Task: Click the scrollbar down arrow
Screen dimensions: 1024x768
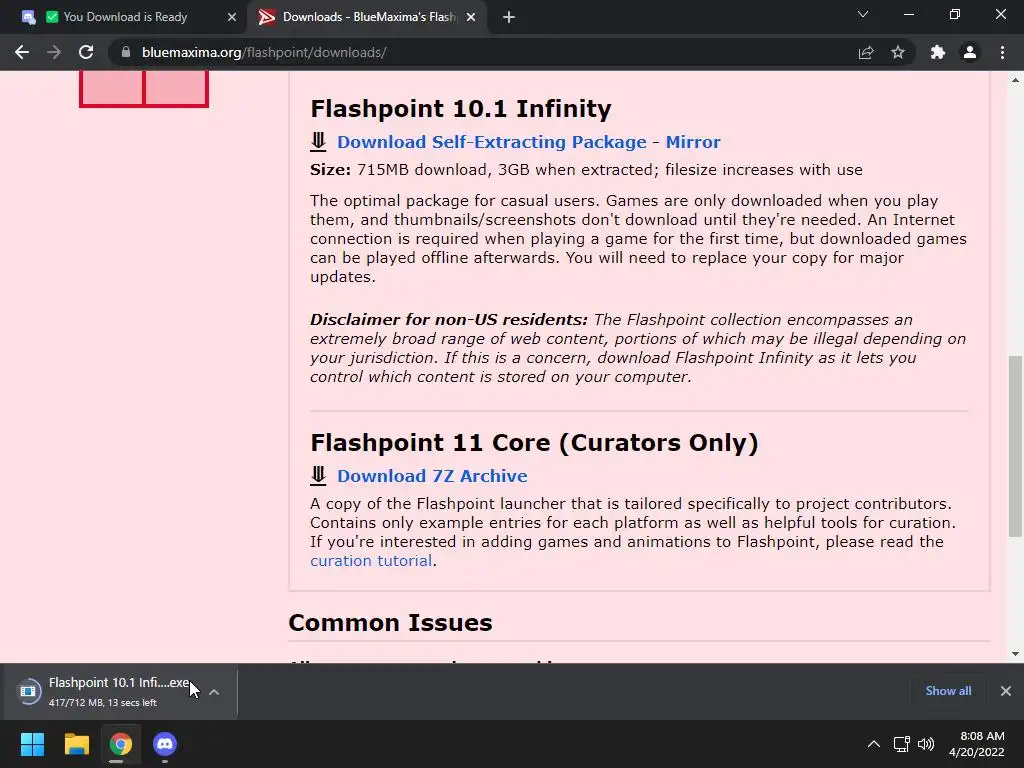Action: click(x=1015, y=654)
